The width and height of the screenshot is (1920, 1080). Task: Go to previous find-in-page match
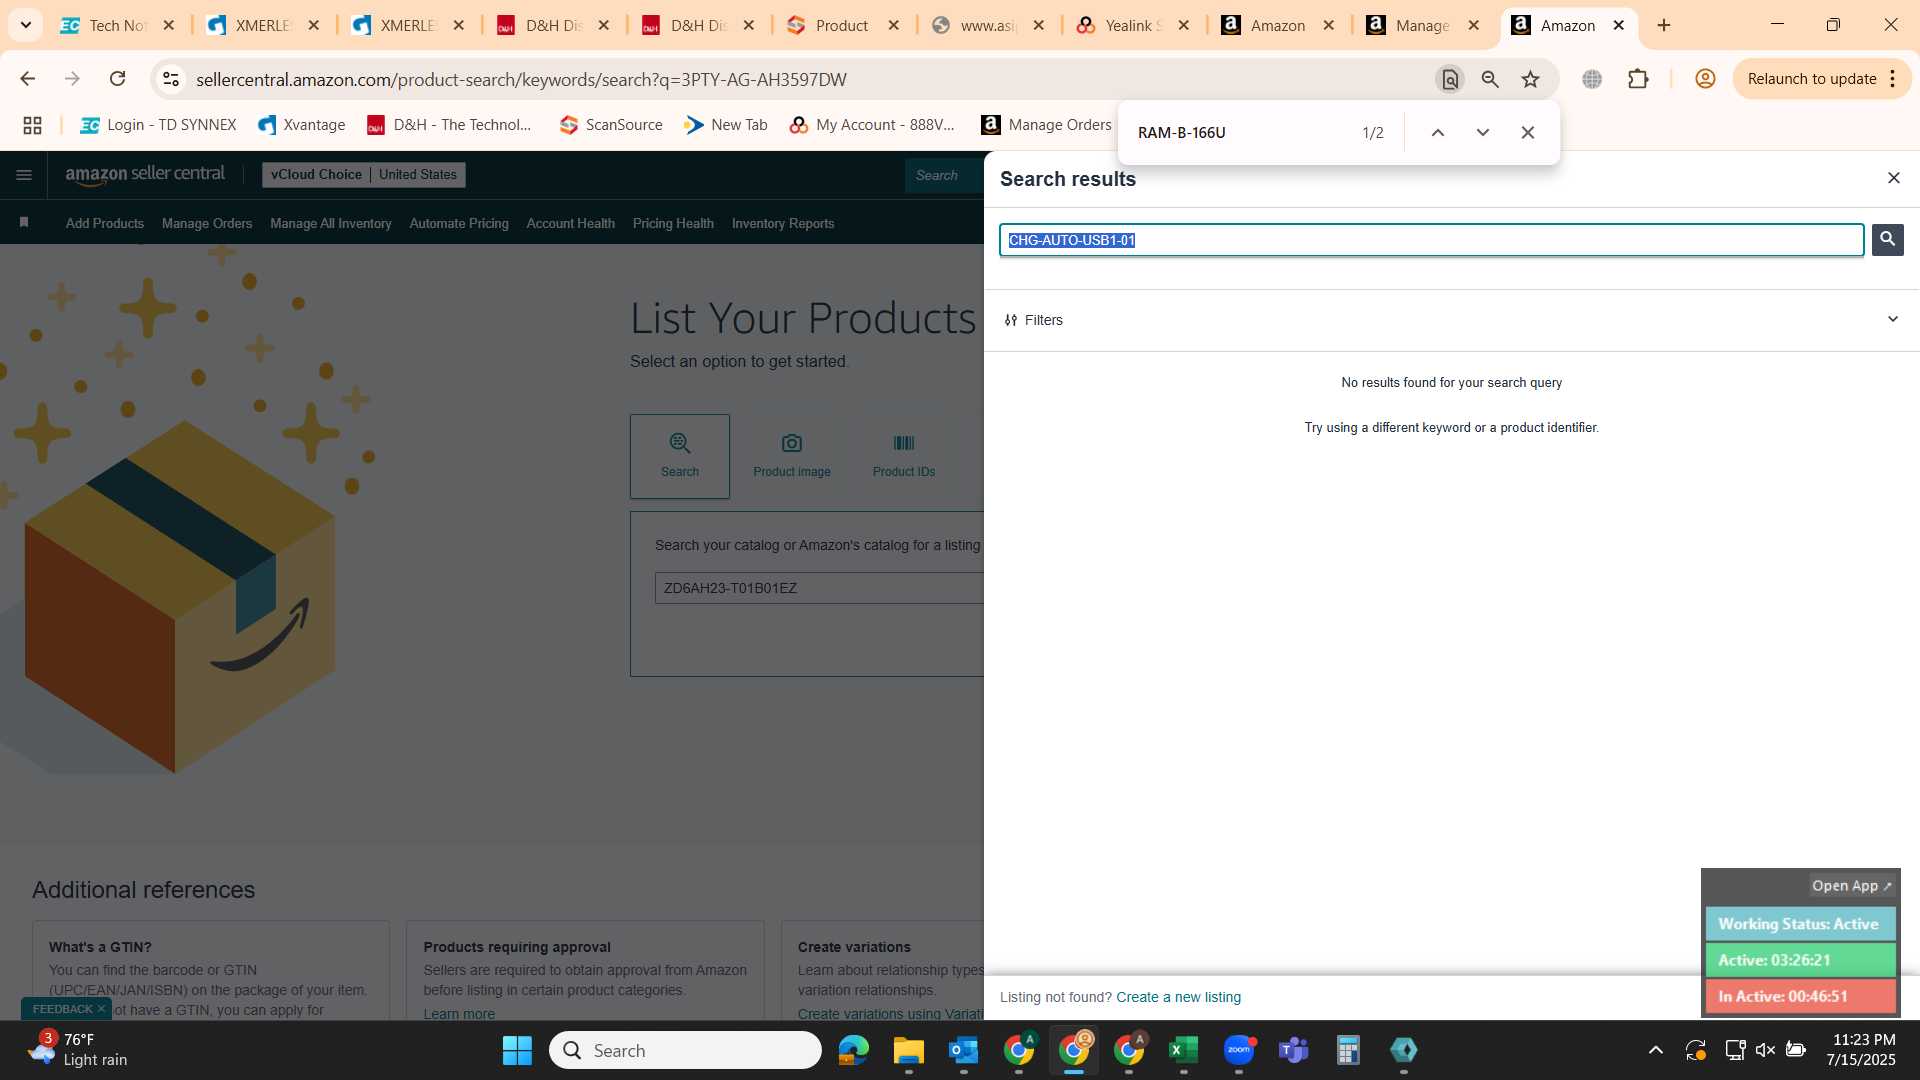(x=1437, y=132)
